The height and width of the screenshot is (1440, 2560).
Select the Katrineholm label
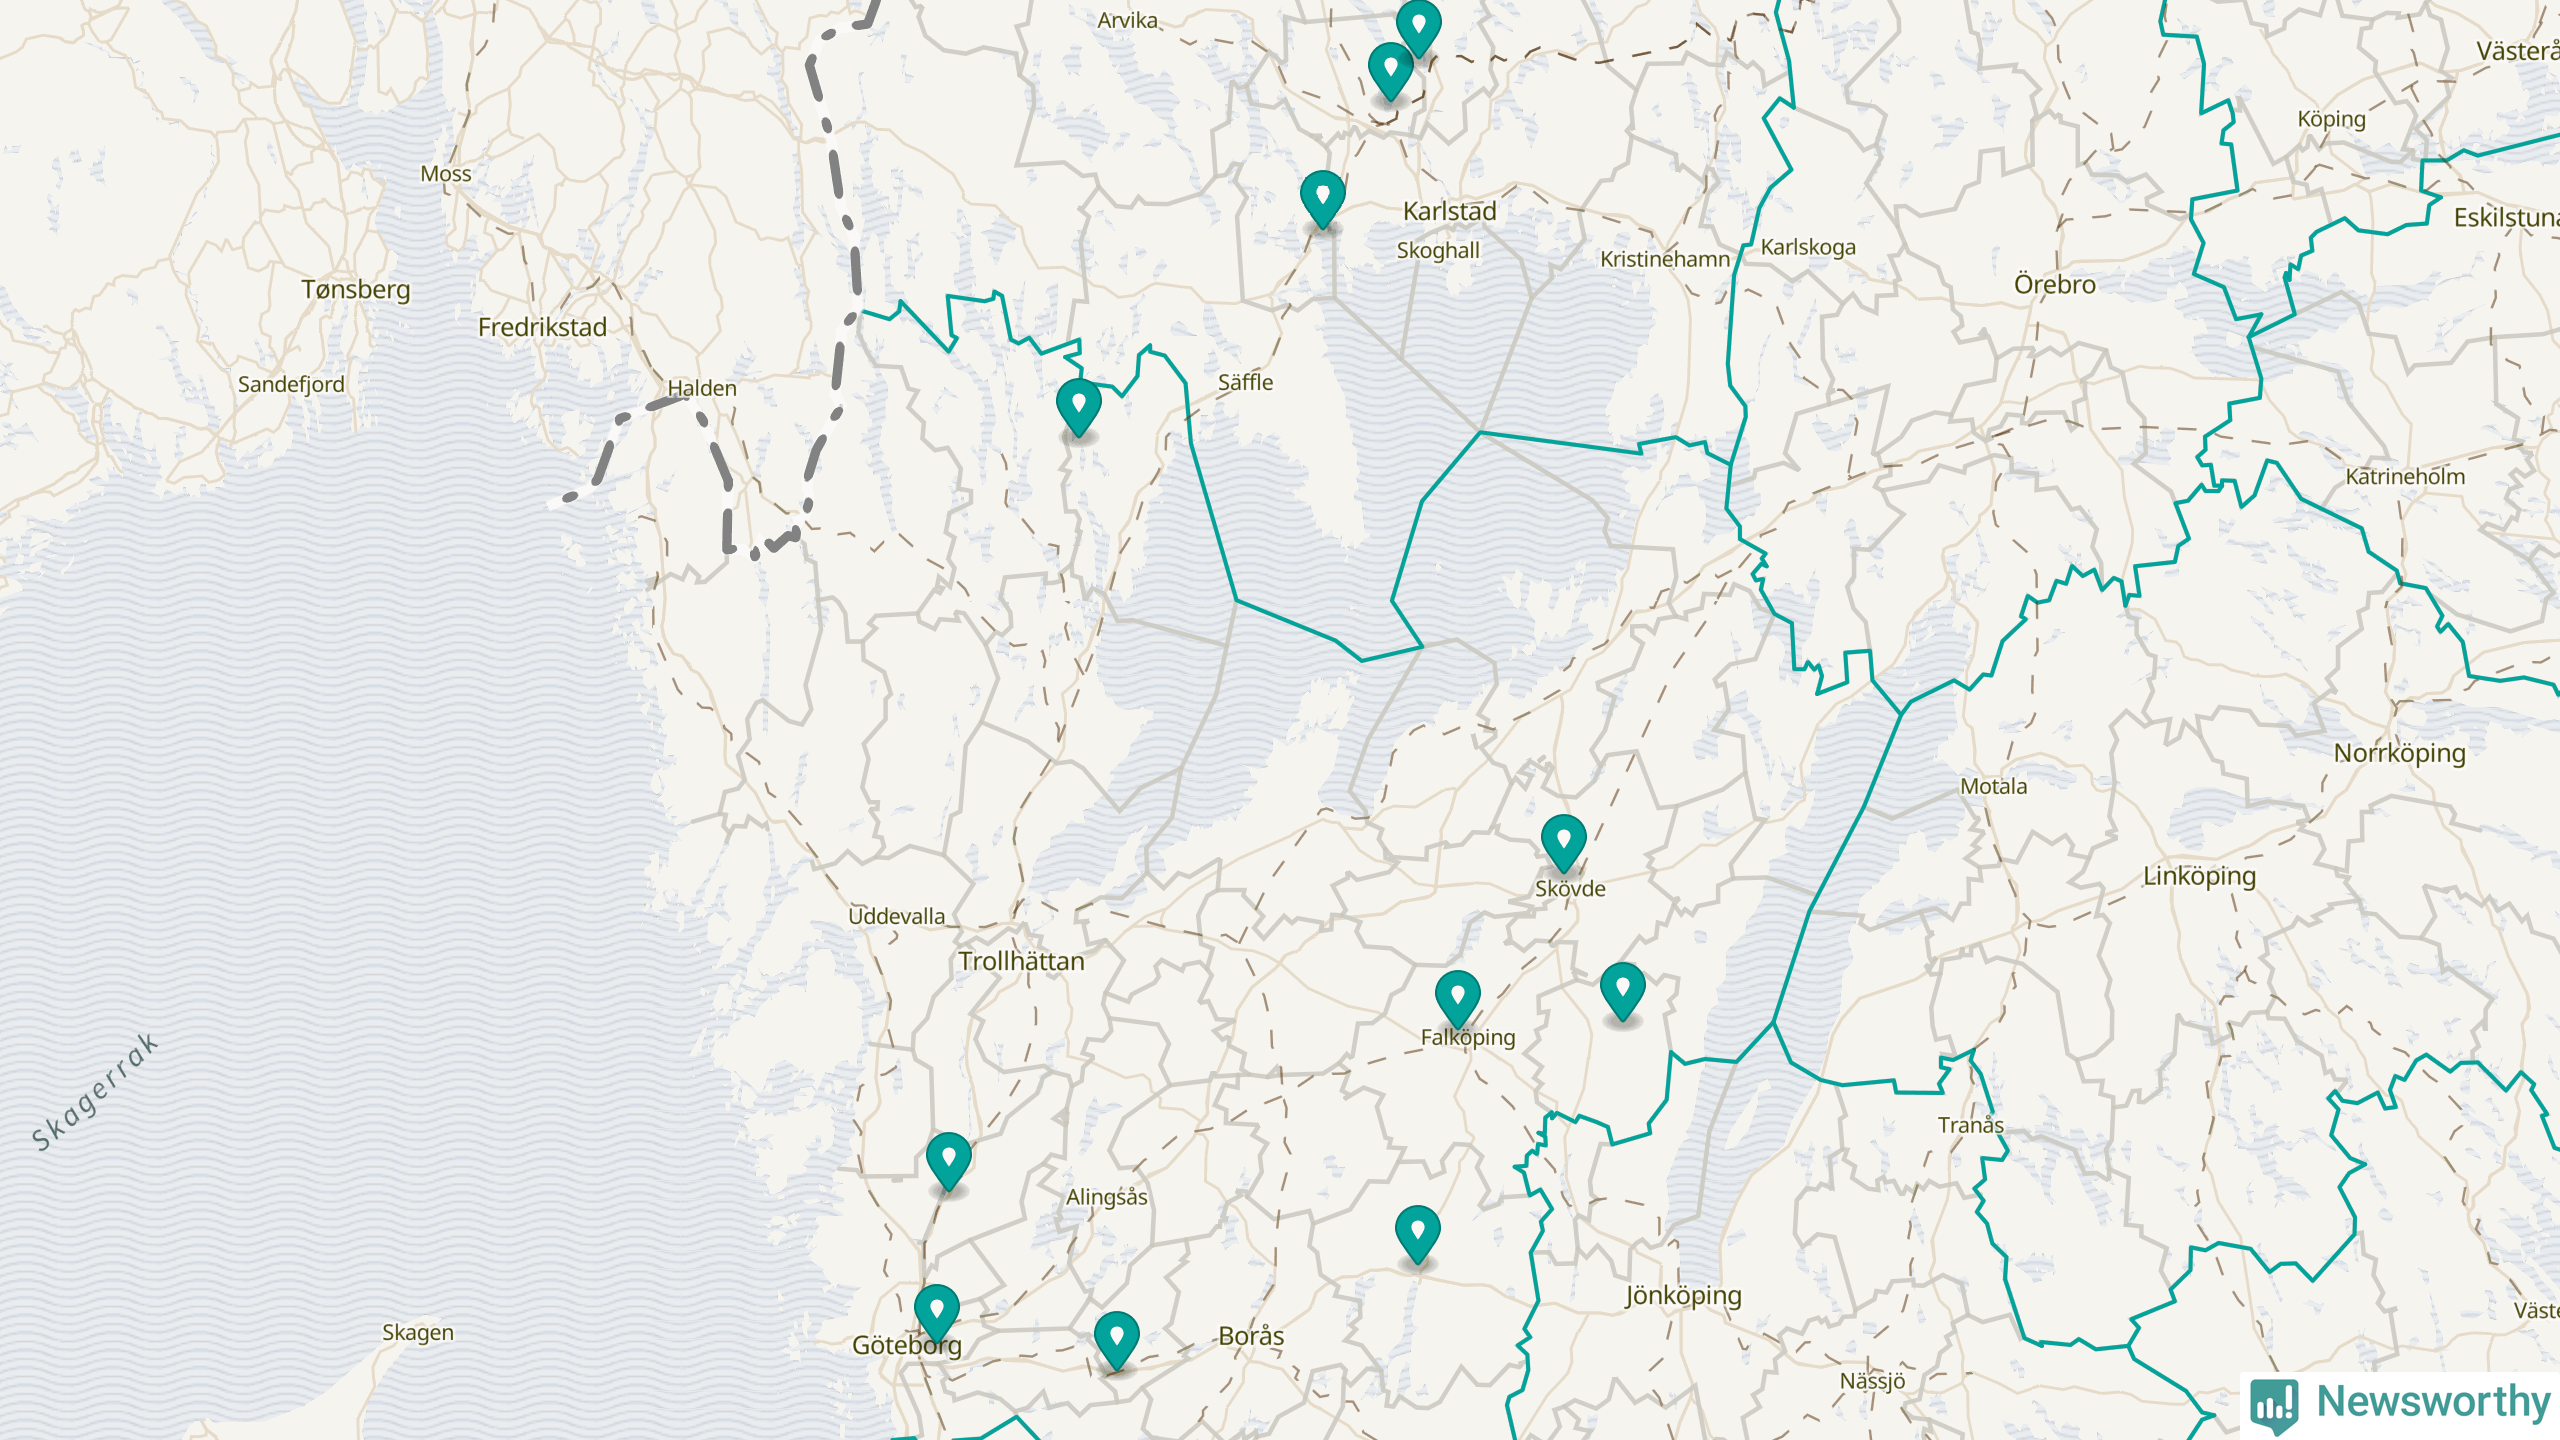pos(2405,476)
